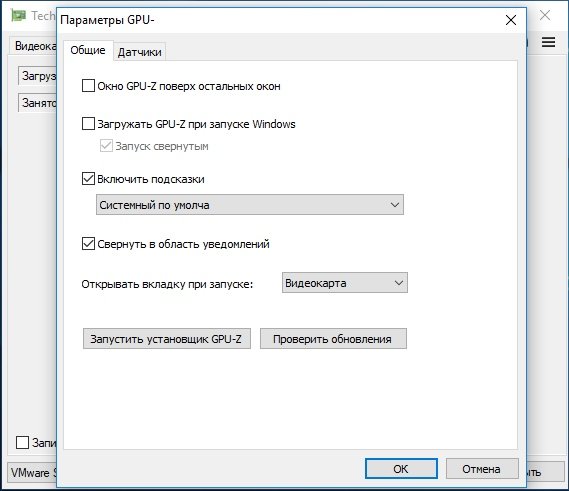Expand the Системный по умолча language dropdown
The width and height of the screenshot is (569, 491).
coord(250,205)
